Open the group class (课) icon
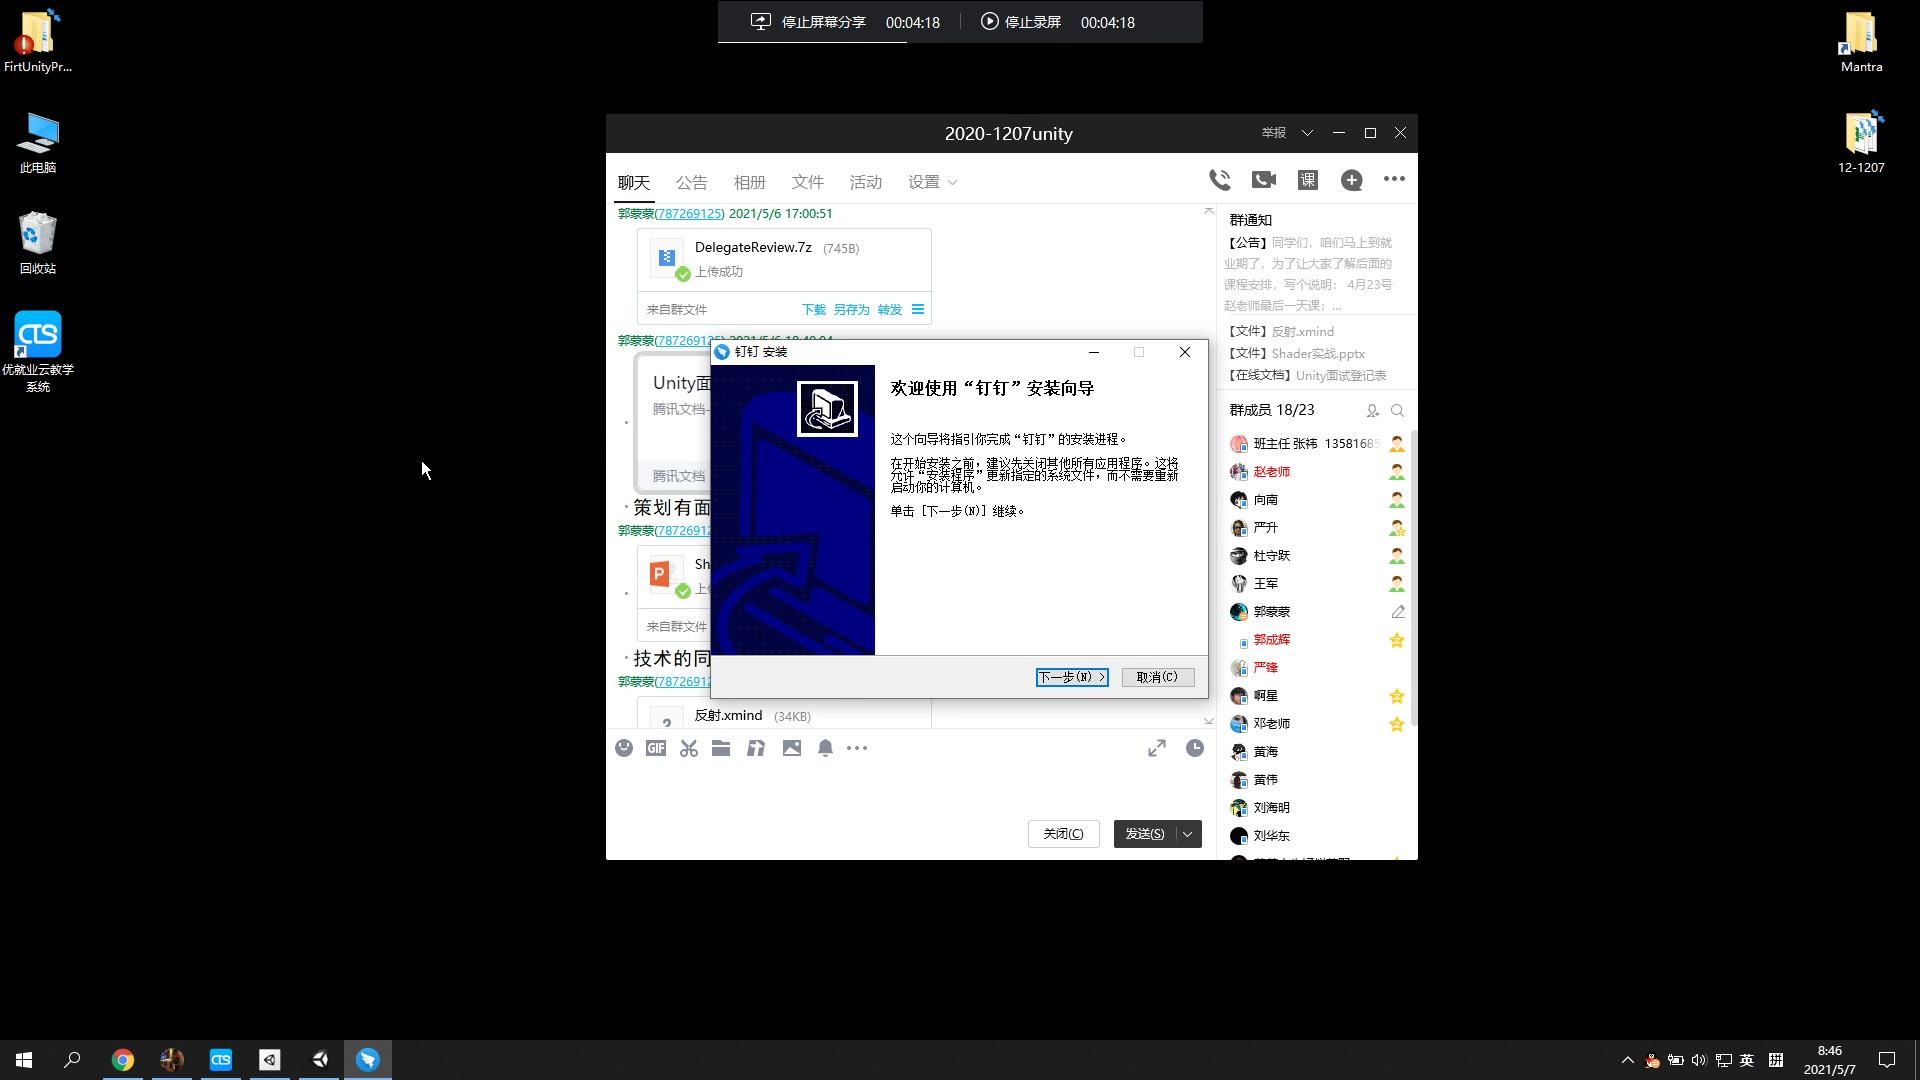 pos(1308,180)
